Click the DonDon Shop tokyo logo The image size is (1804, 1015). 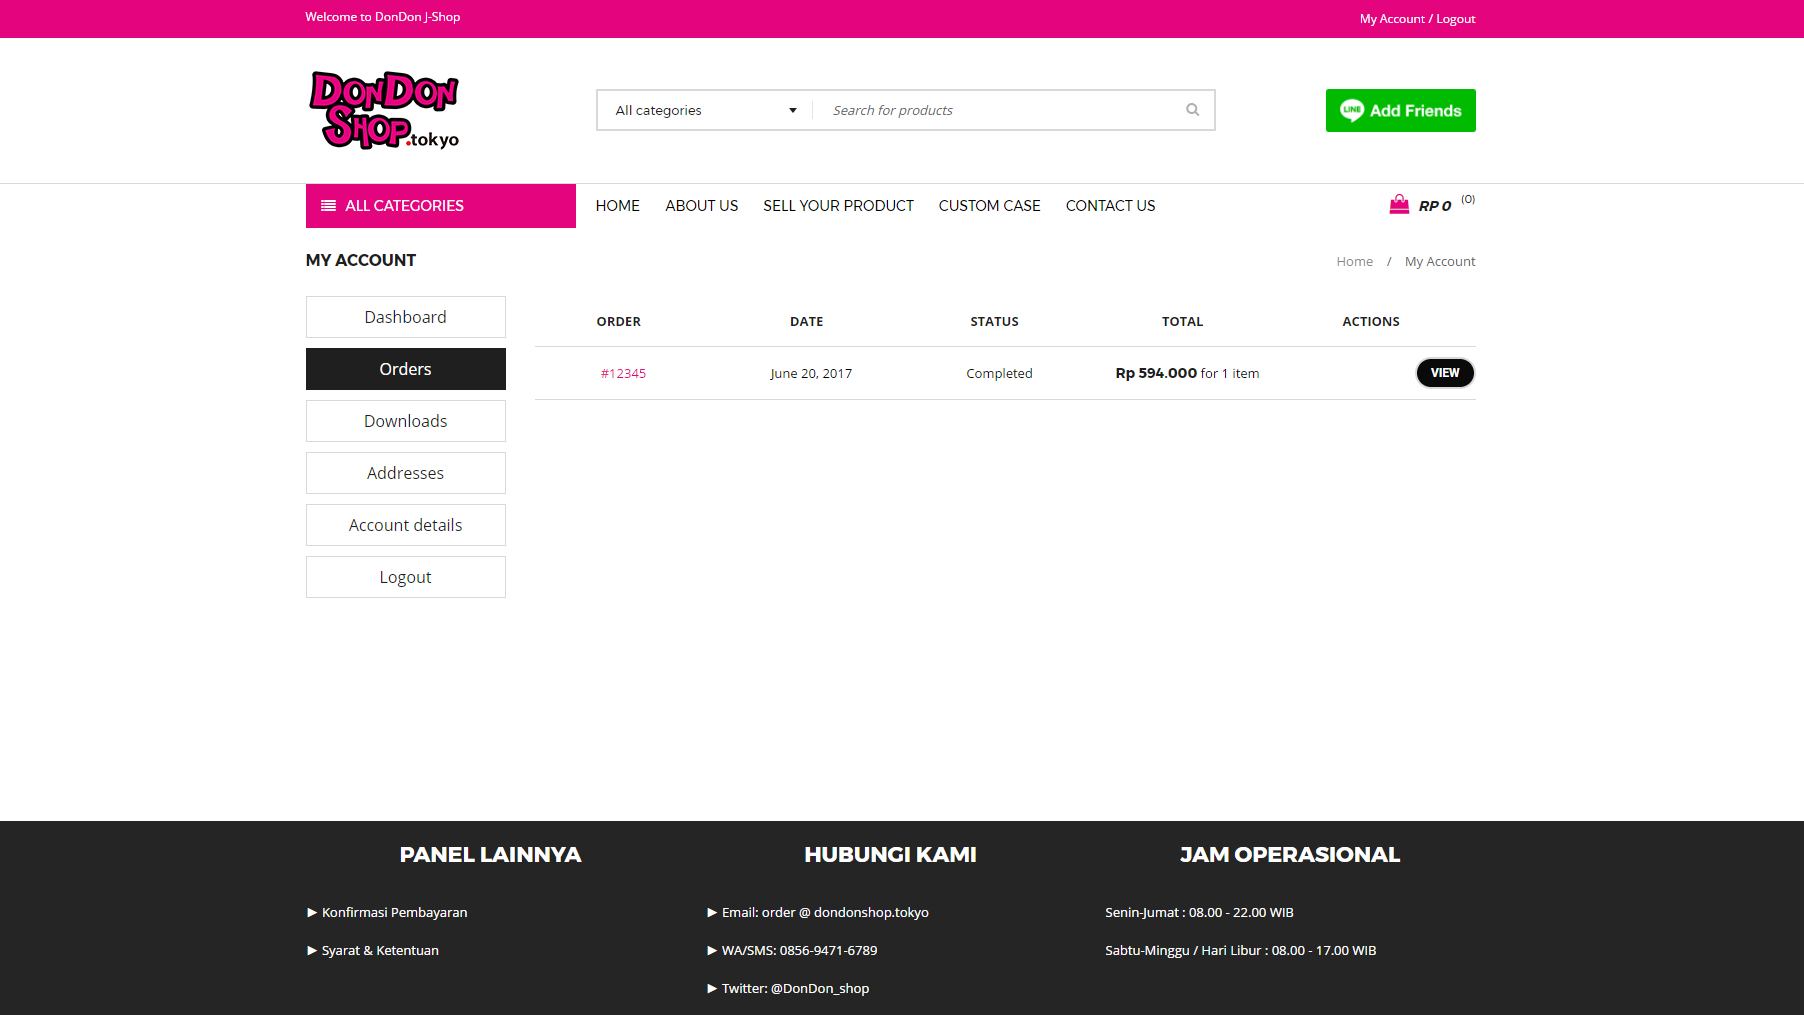click(x=384, y=110)
